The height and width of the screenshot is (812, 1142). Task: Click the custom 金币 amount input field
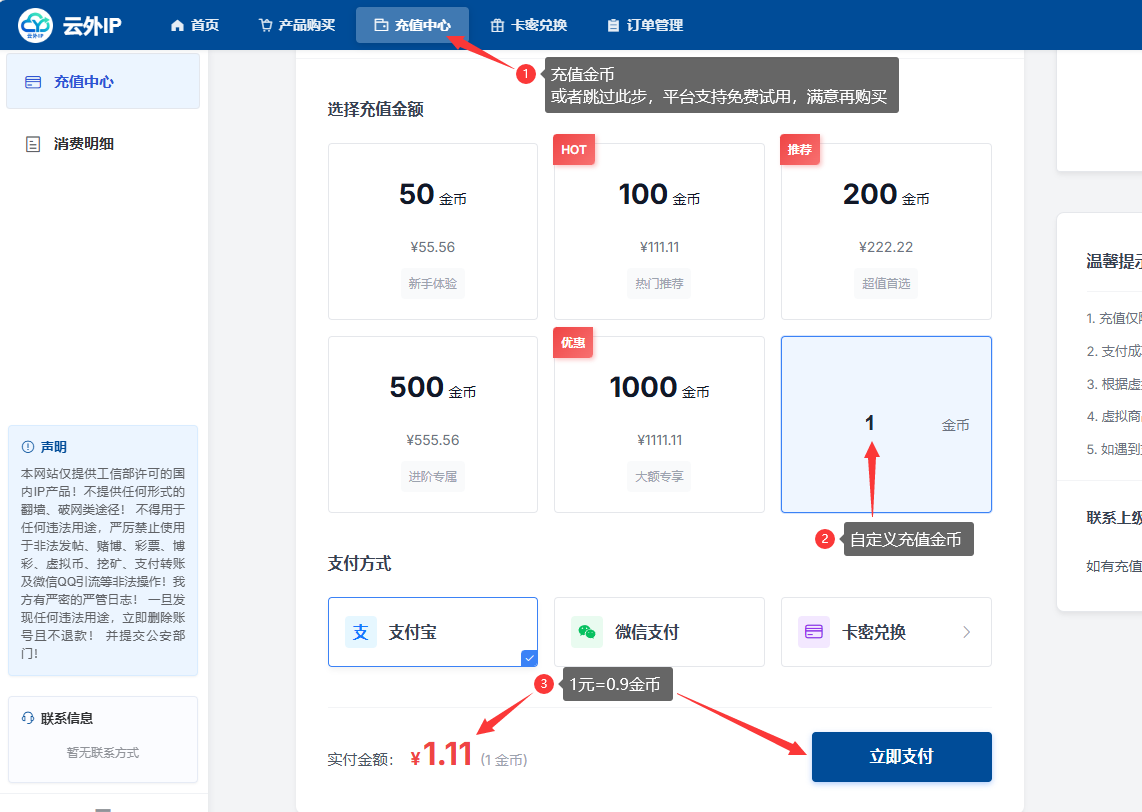click(x=870, y=424)
